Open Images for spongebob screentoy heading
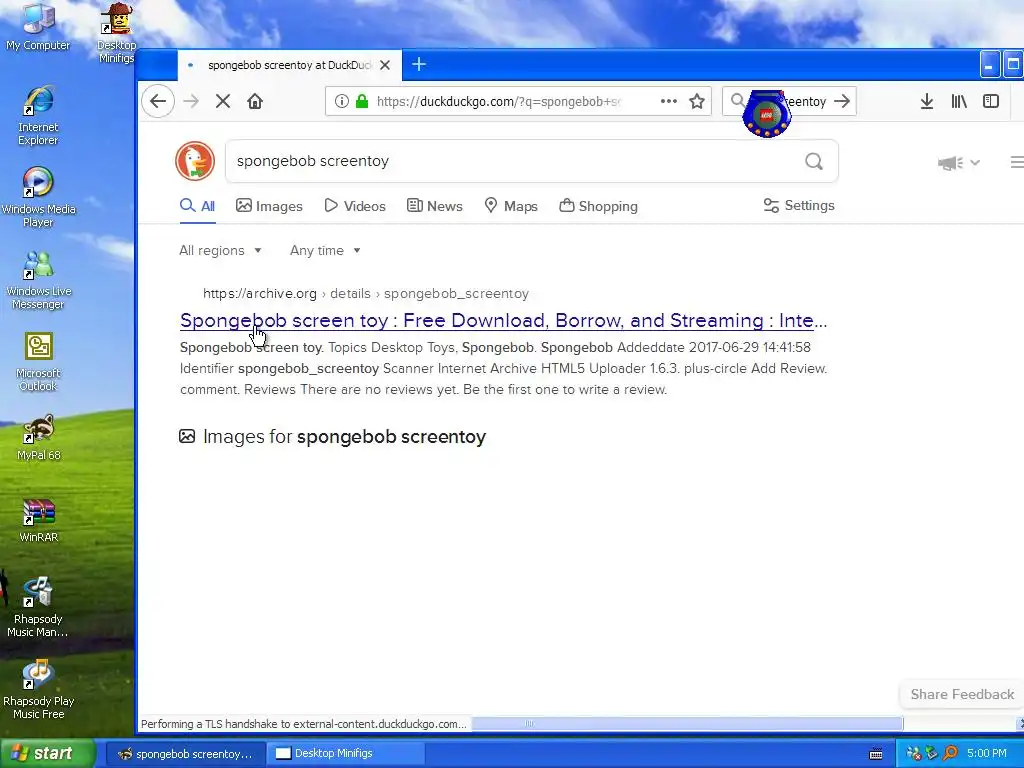1024x768 pixels. pyautogui.click(x=332, y=436)
